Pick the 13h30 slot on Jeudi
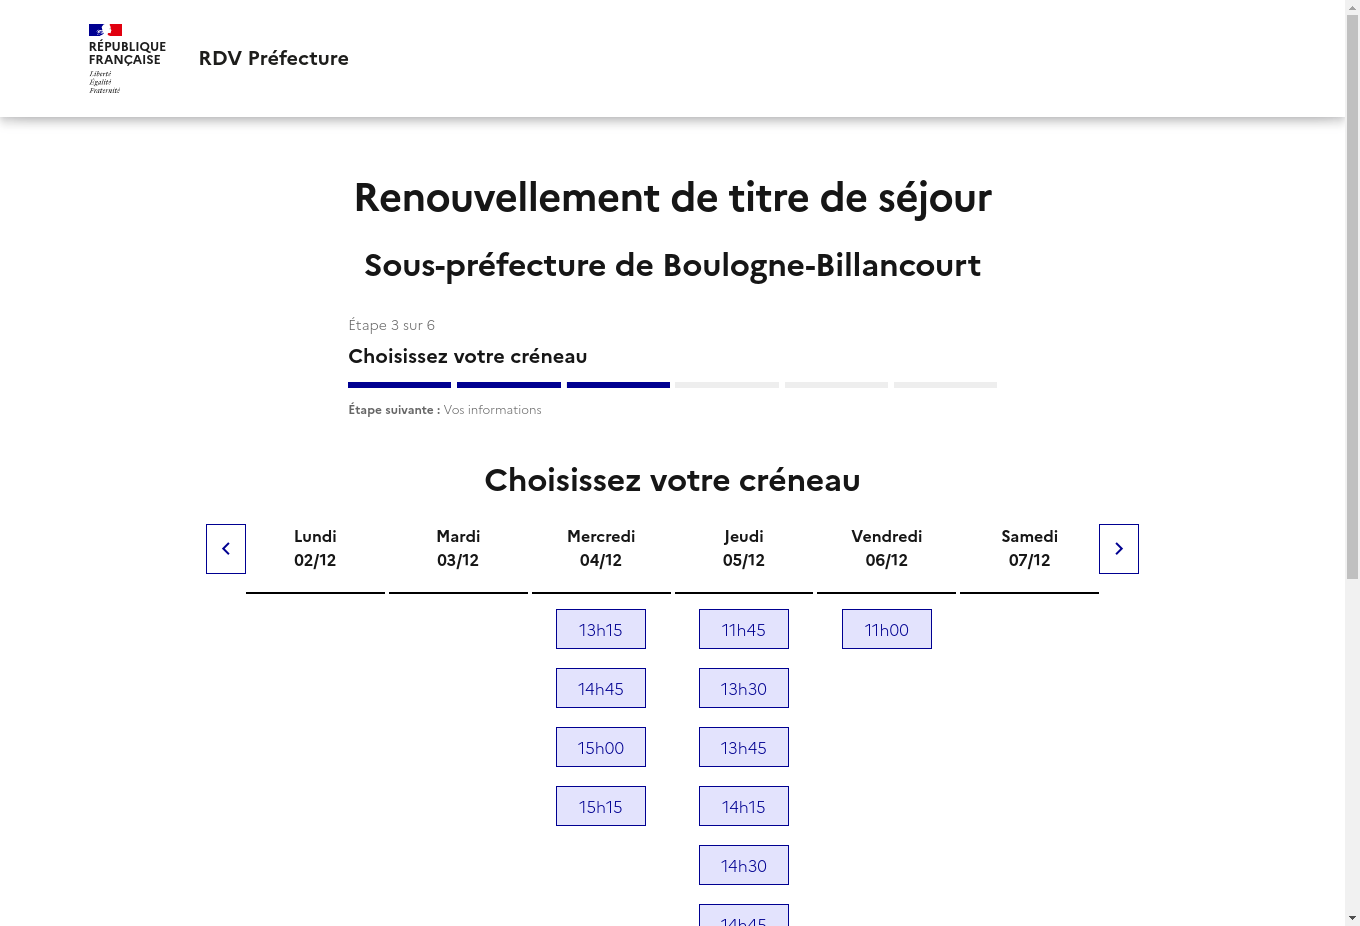This screenshot has height=926, width=1360. (744, 688)
